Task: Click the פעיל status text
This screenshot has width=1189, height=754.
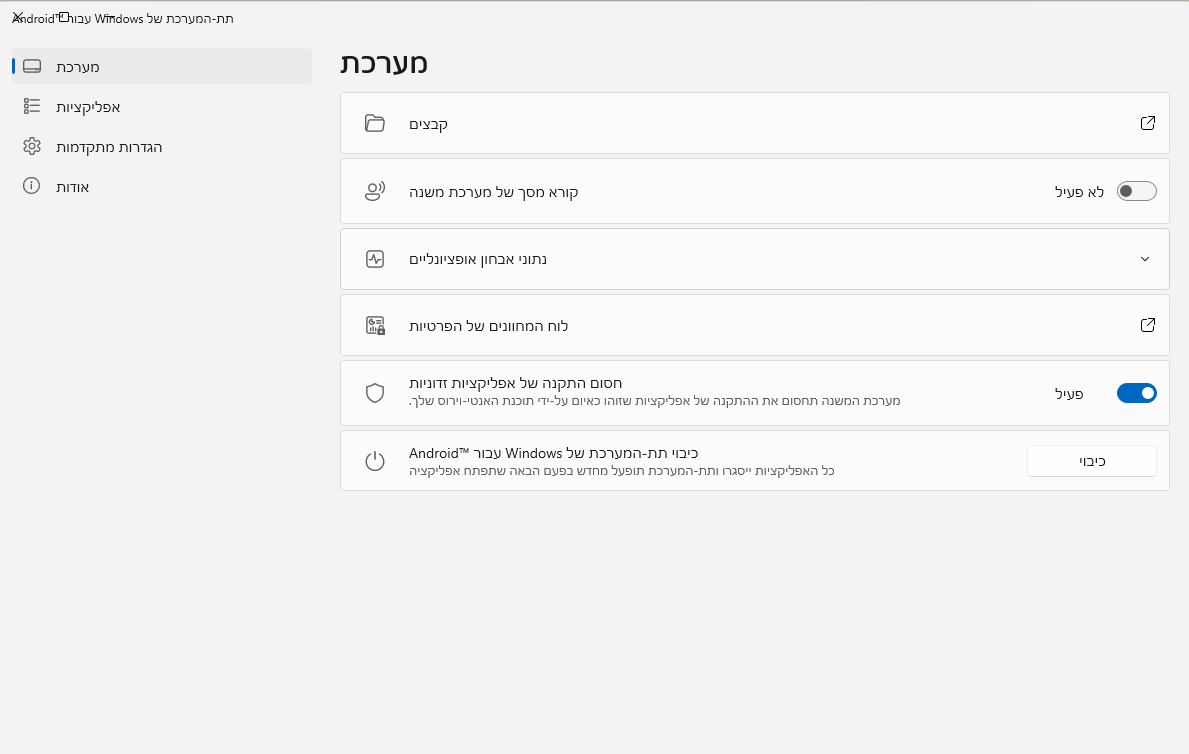Action: (1068, 394)
